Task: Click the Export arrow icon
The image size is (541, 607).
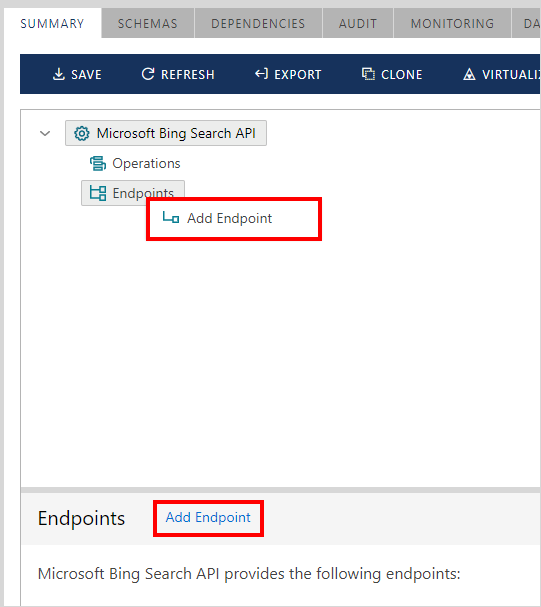Action: click(x=261, y=74)
